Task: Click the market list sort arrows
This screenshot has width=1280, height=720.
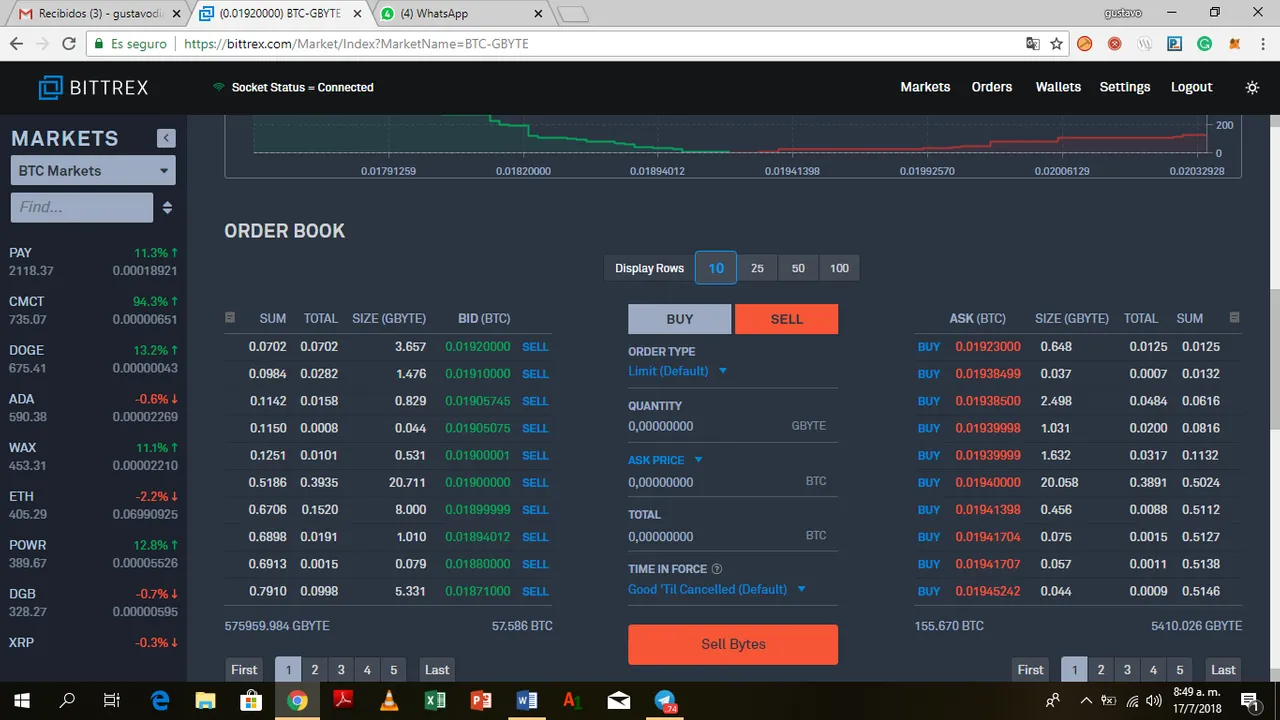Action: point(167,208)
